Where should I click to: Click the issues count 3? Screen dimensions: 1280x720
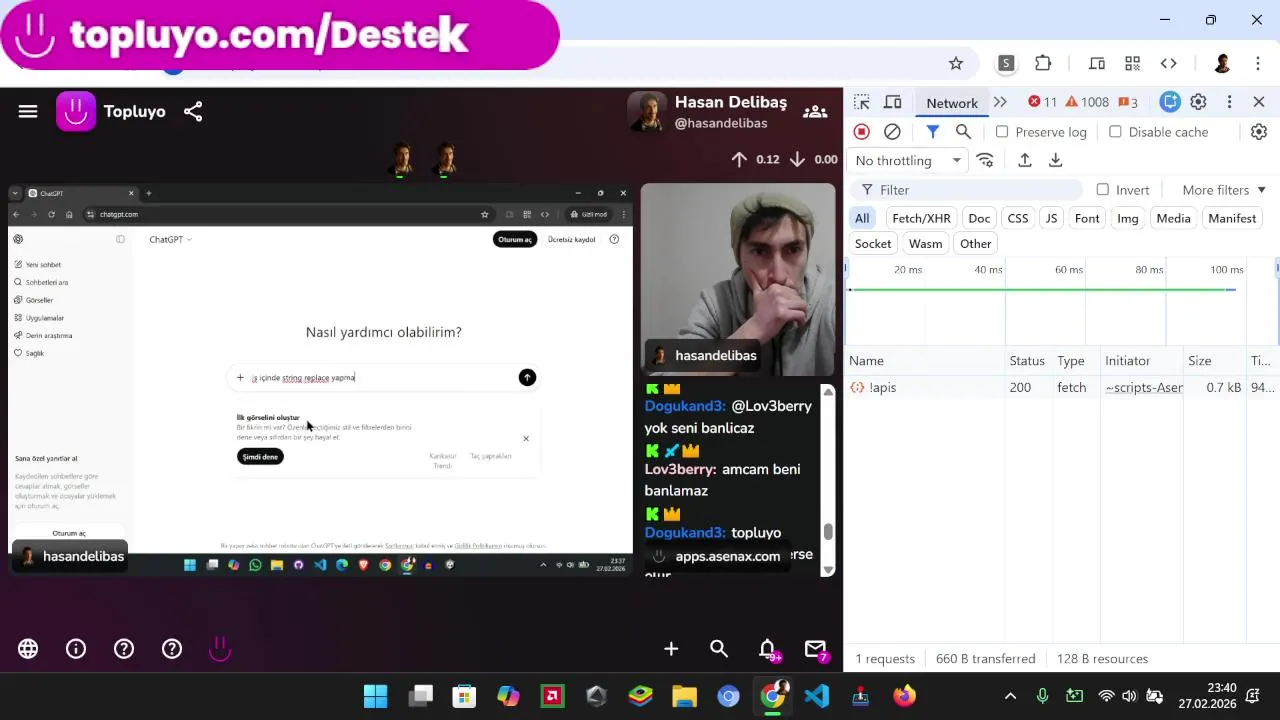pyautogui.click(x=1128, y=102)
